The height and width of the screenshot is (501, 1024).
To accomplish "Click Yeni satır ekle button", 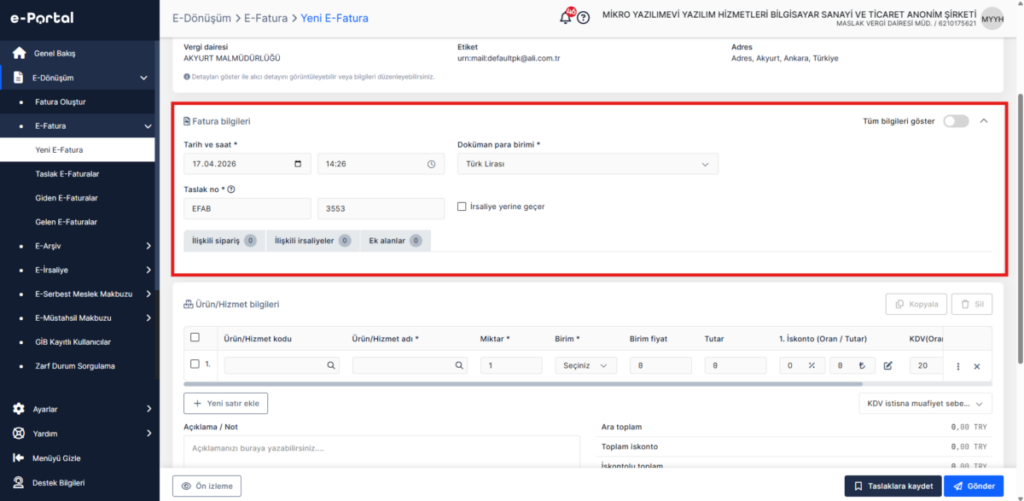I will coord(226,404).
